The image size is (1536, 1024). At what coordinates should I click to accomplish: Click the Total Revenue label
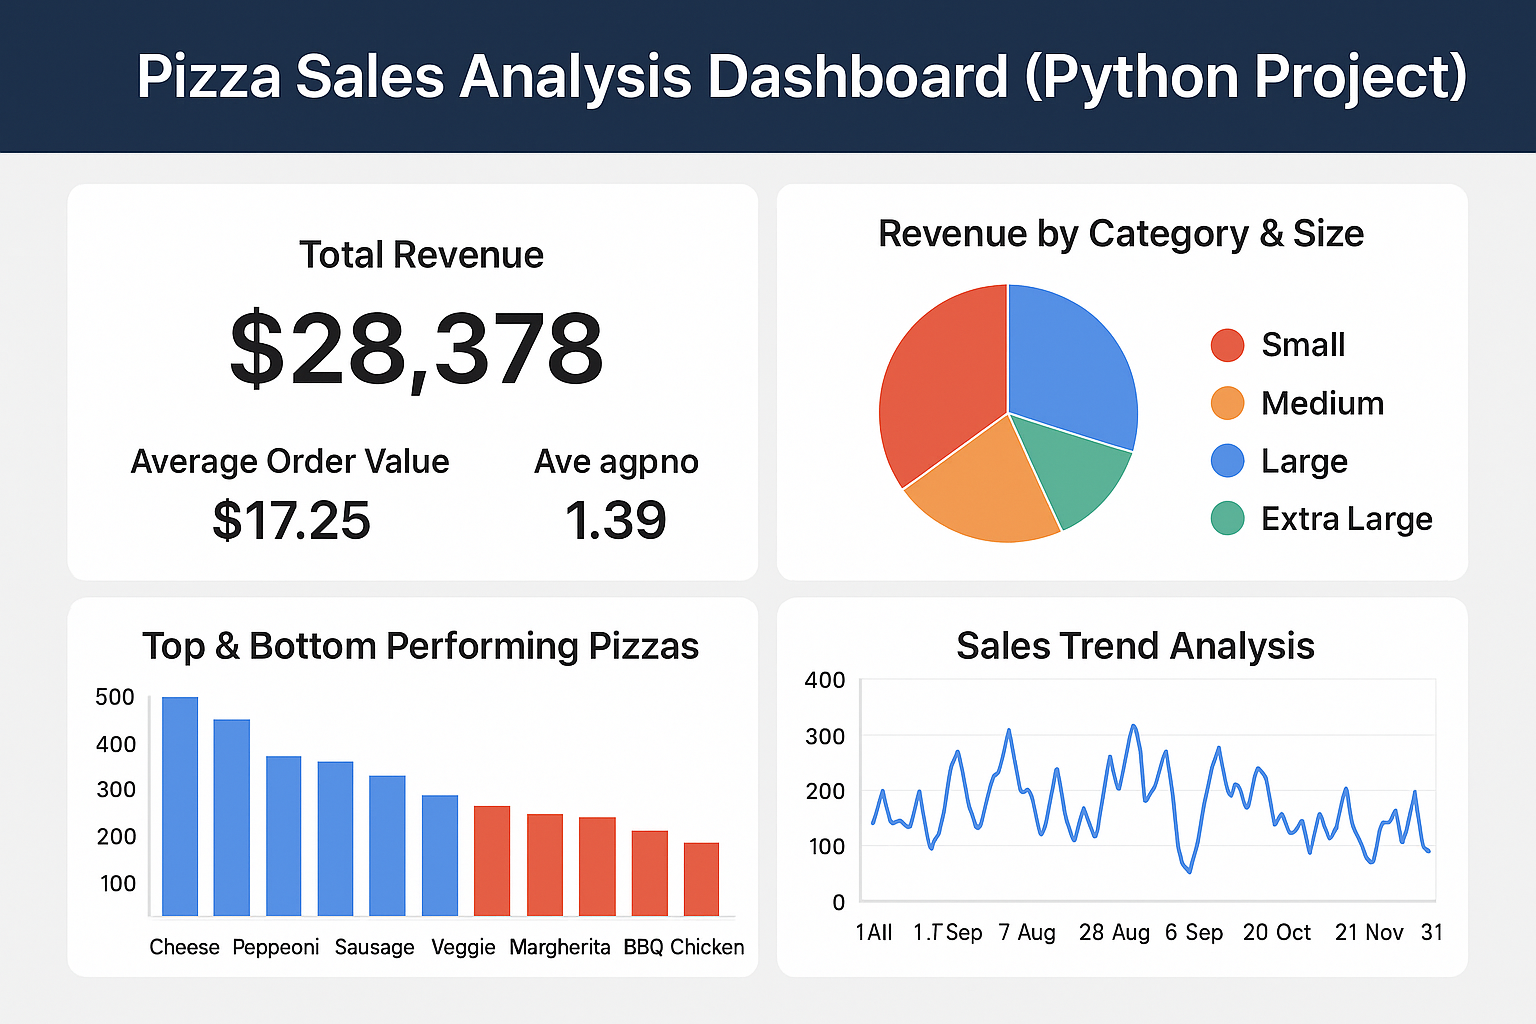(x=421, y=255)
